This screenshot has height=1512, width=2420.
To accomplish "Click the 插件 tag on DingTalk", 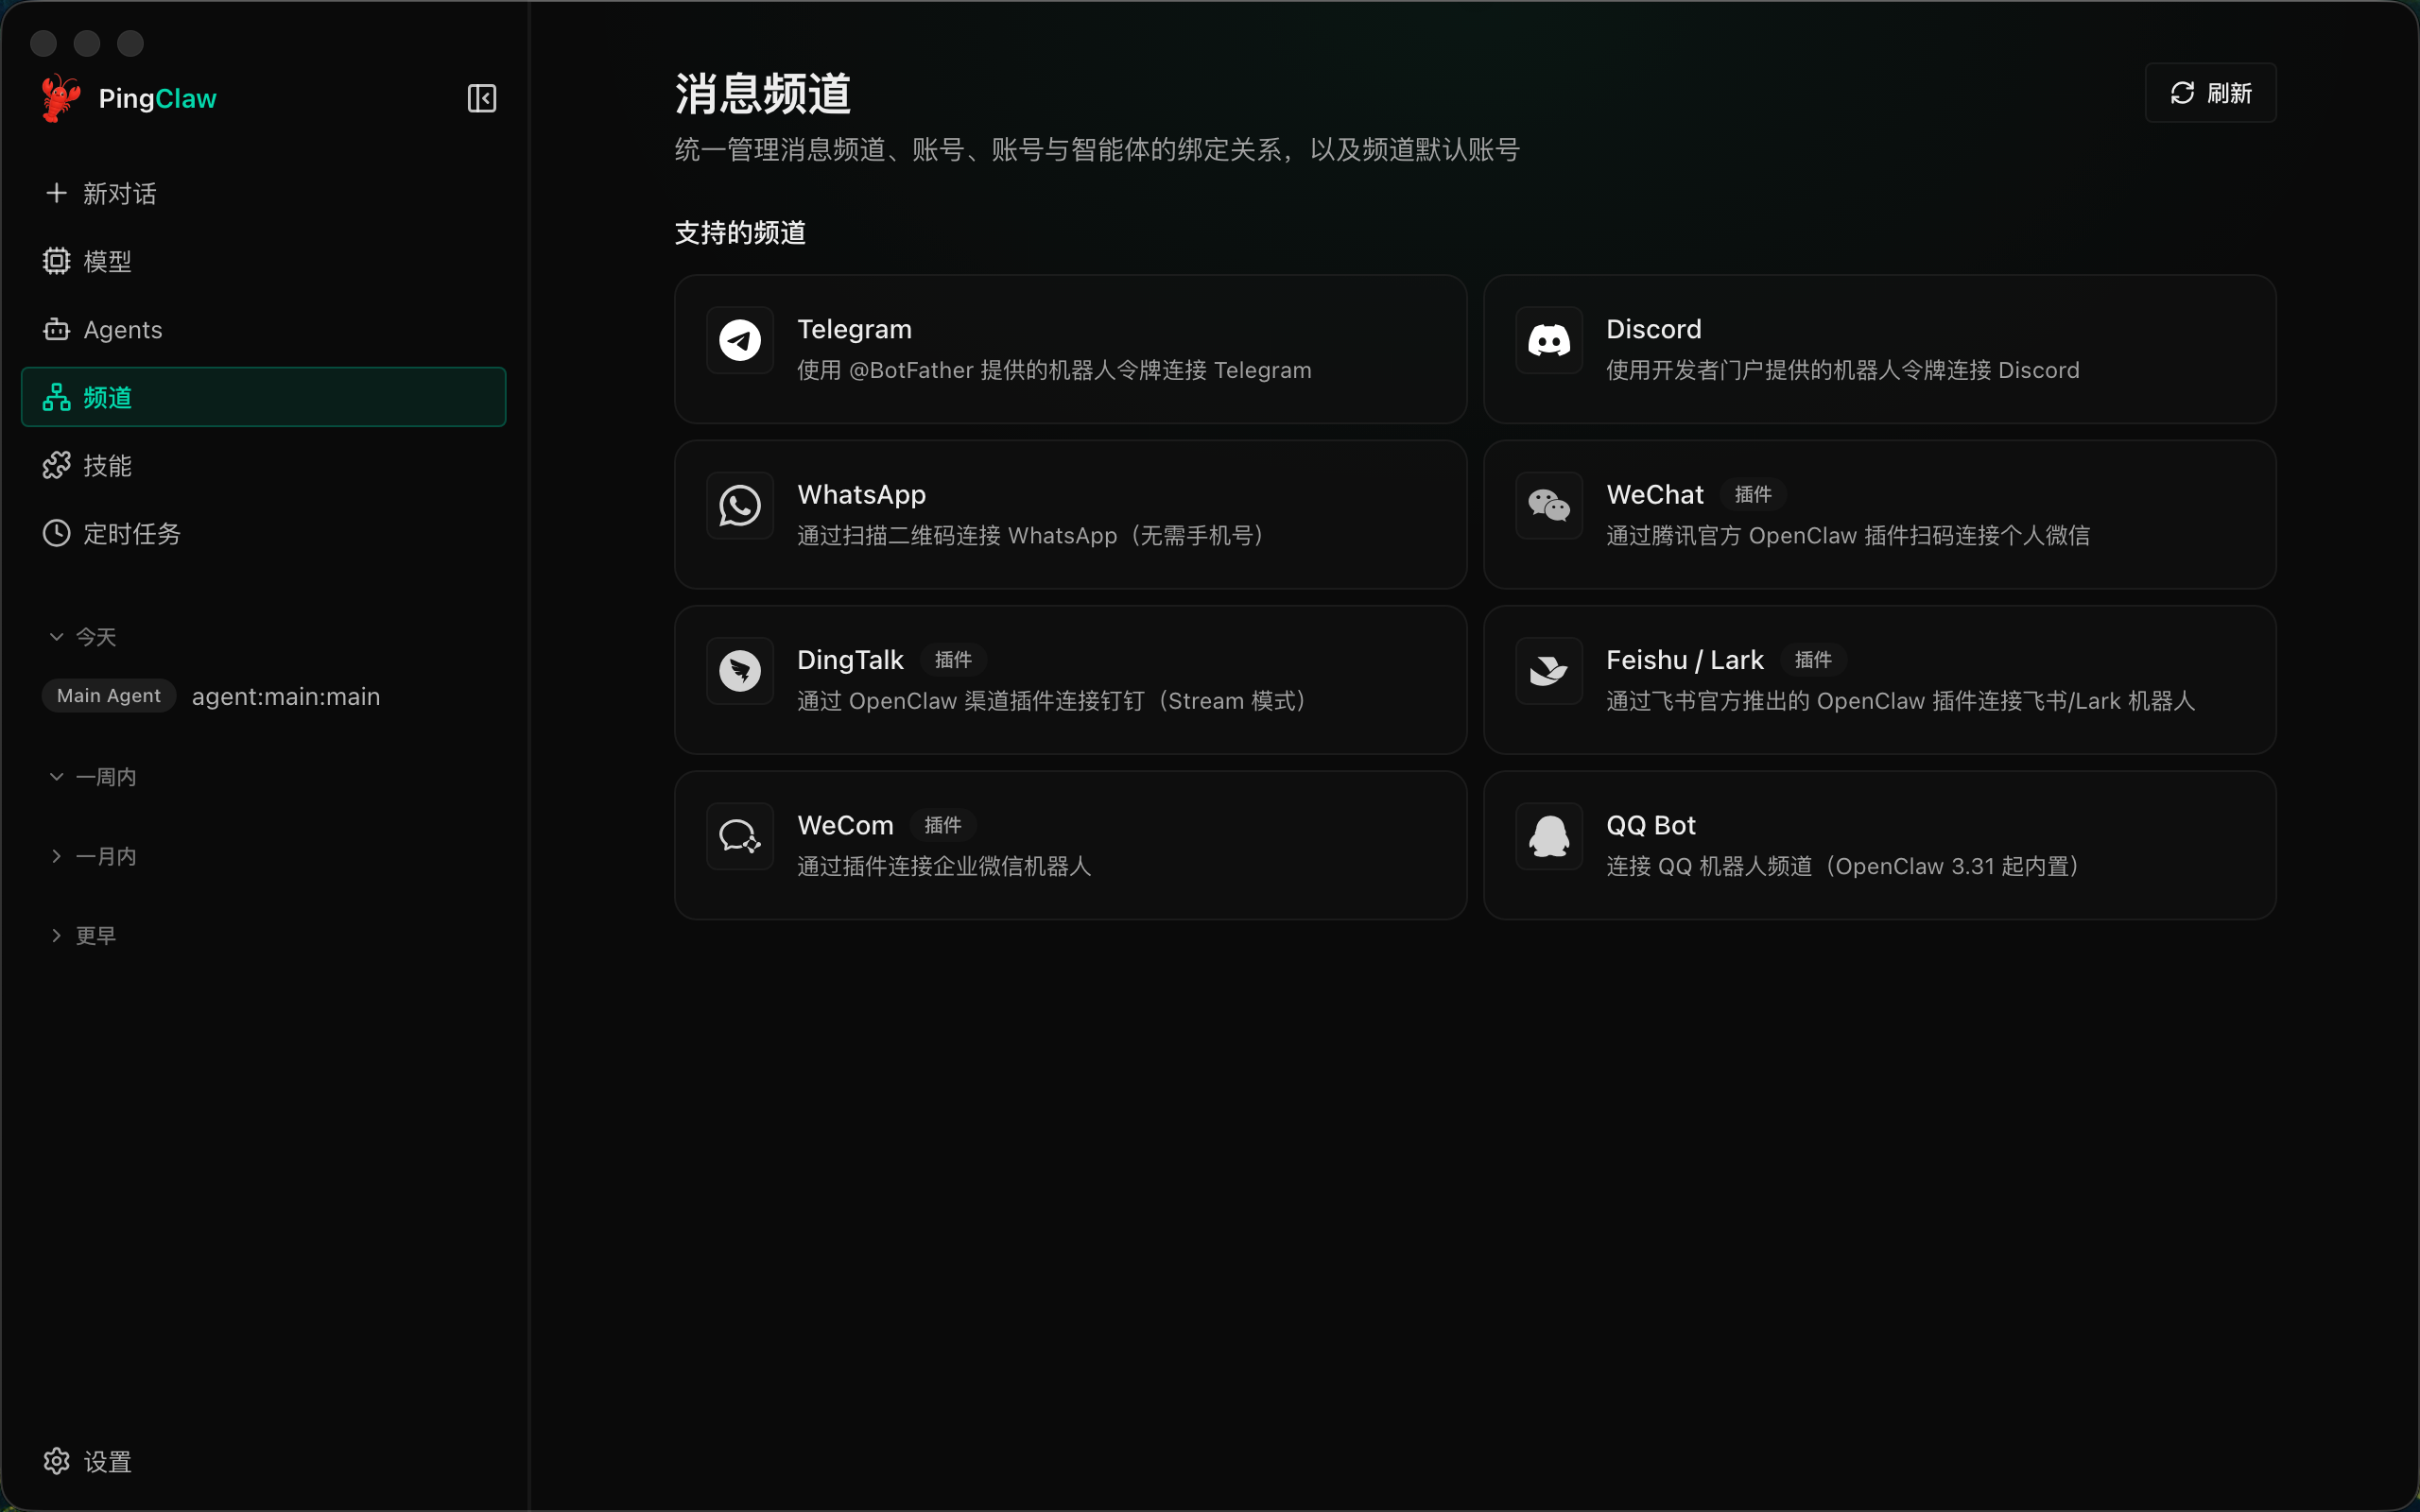I will coord(952,660).
